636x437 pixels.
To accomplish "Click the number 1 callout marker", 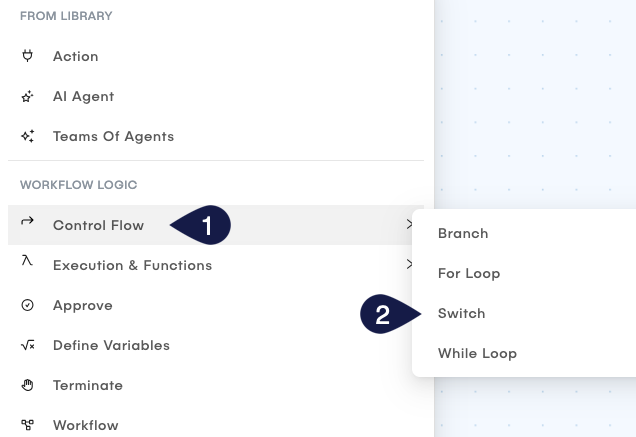I will click(x=205, y=226).
